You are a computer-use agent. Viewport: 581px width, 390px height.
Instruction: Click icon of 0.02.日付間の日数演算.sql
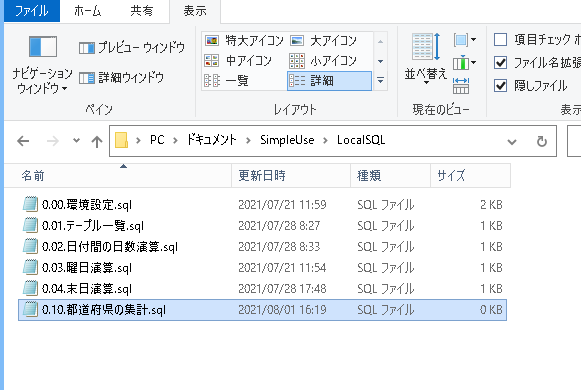coord(30,246)
